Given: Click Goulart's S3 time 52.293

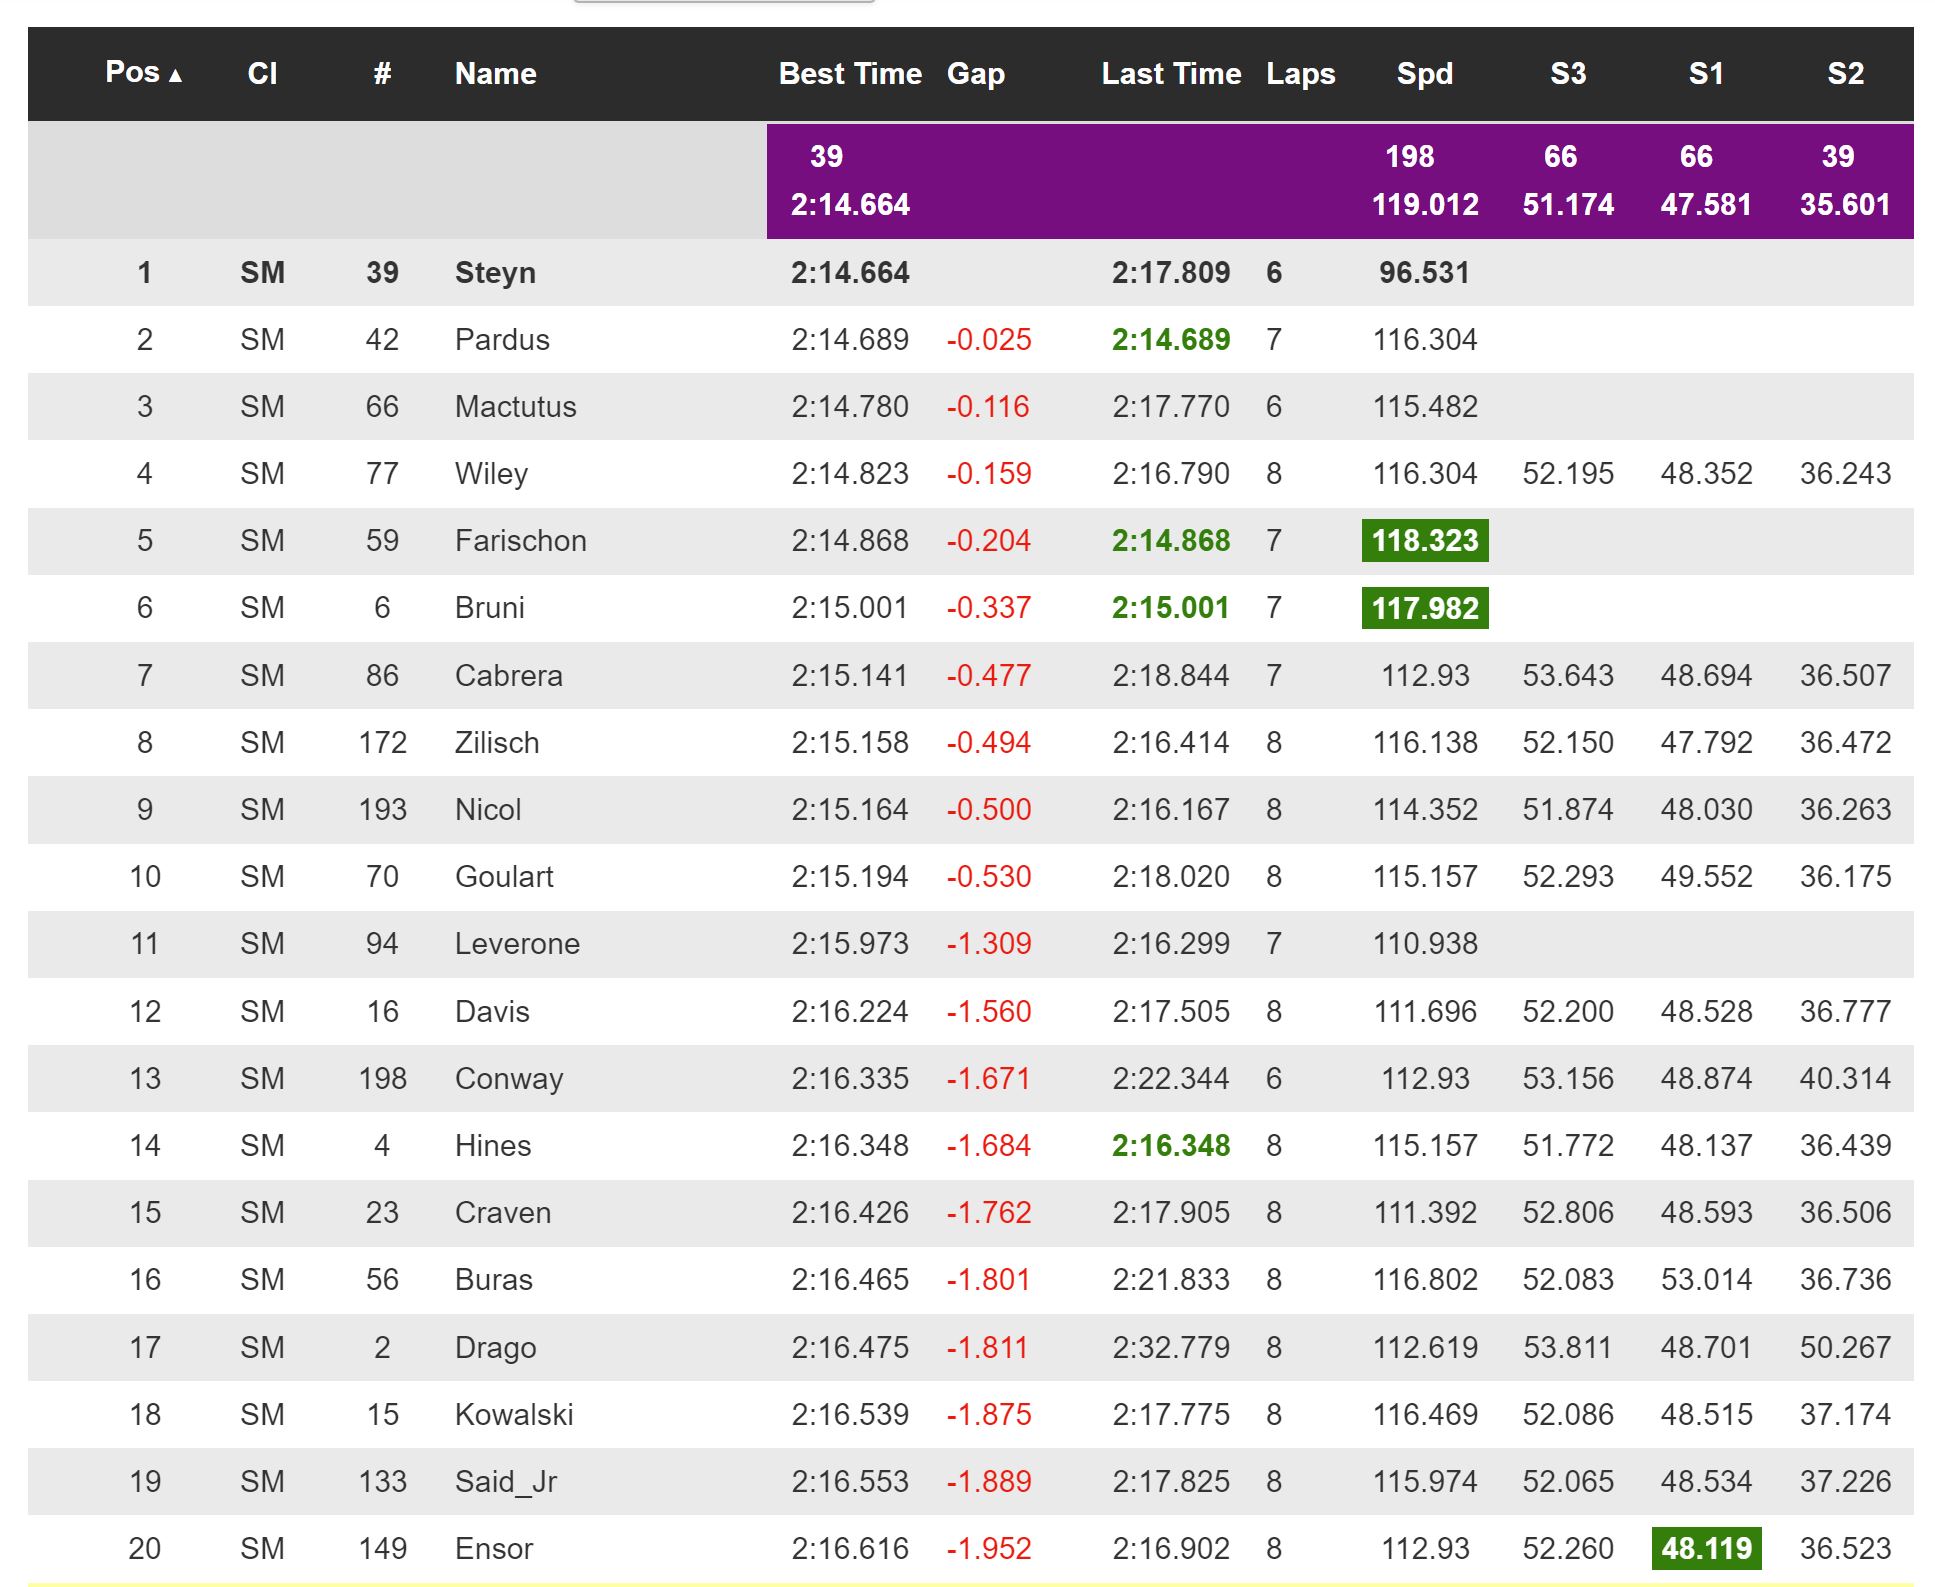Looking at the screenshot, I should coord(1568,877).
